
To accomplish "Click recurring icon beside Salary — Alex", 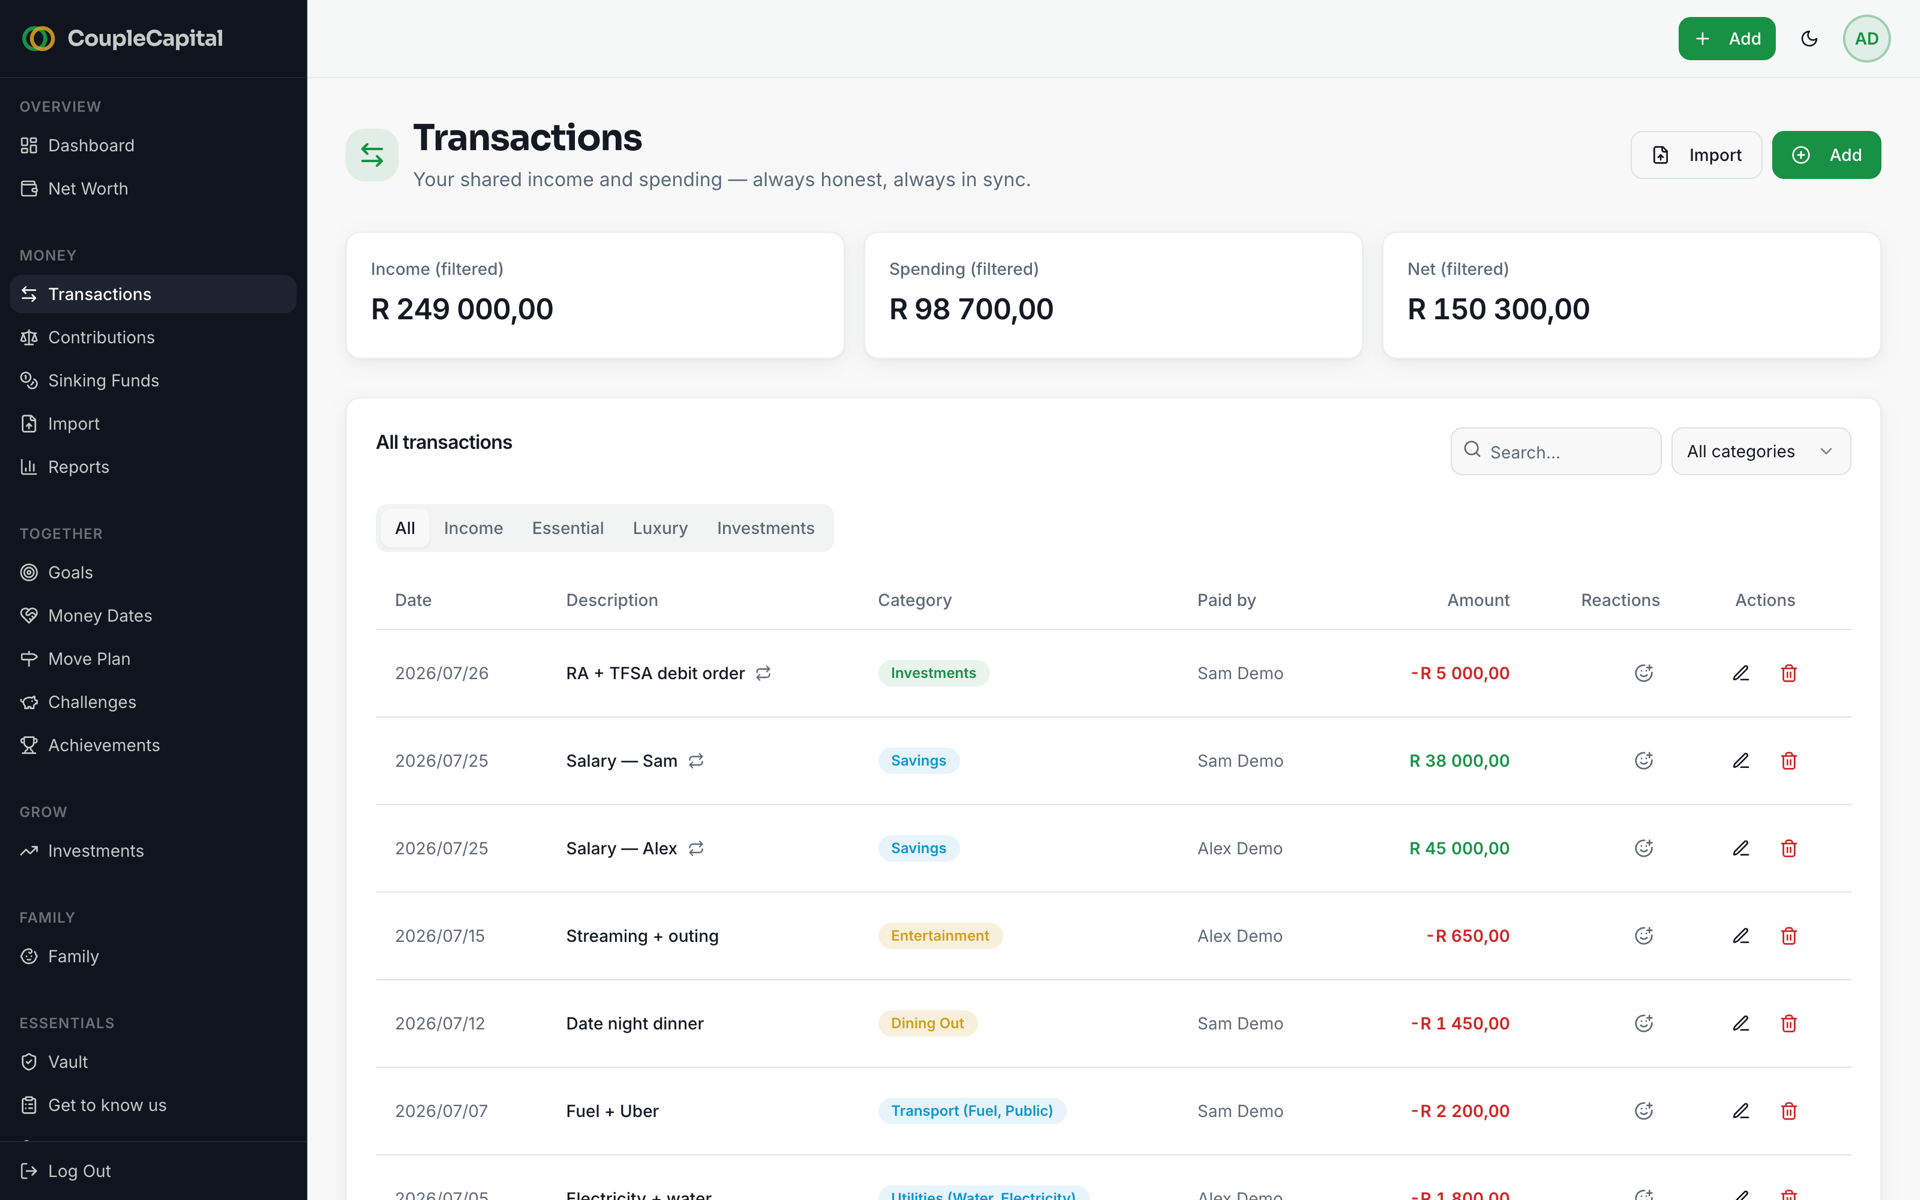I will click(x=696, y=848).
